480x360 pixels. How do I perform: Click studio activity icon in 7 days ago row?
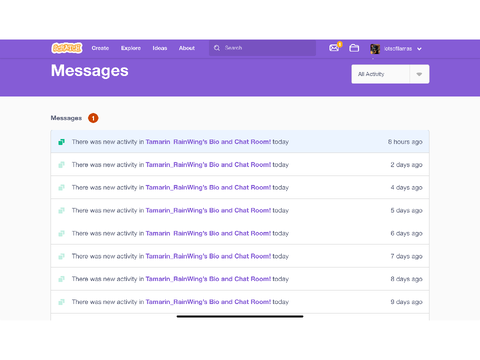pyautogui.click(x=61, y=256)
